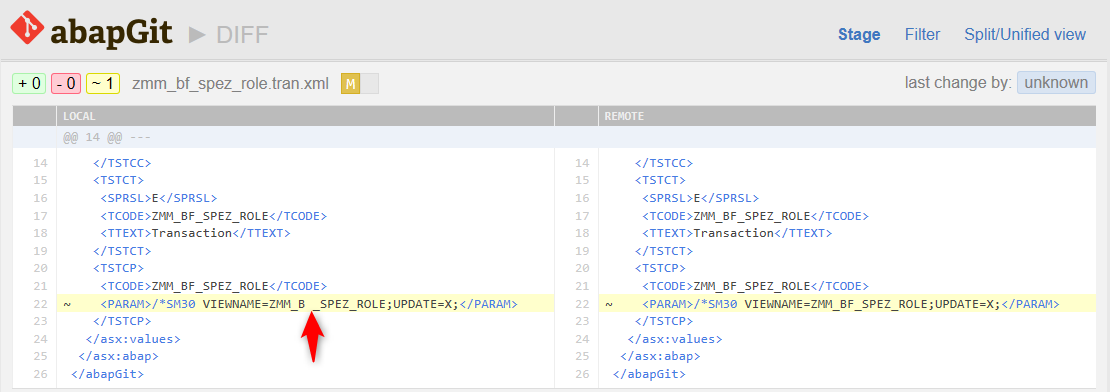Switch using Split/Unified view link
Screen dimensions: 1110x392
point(1024,35)
